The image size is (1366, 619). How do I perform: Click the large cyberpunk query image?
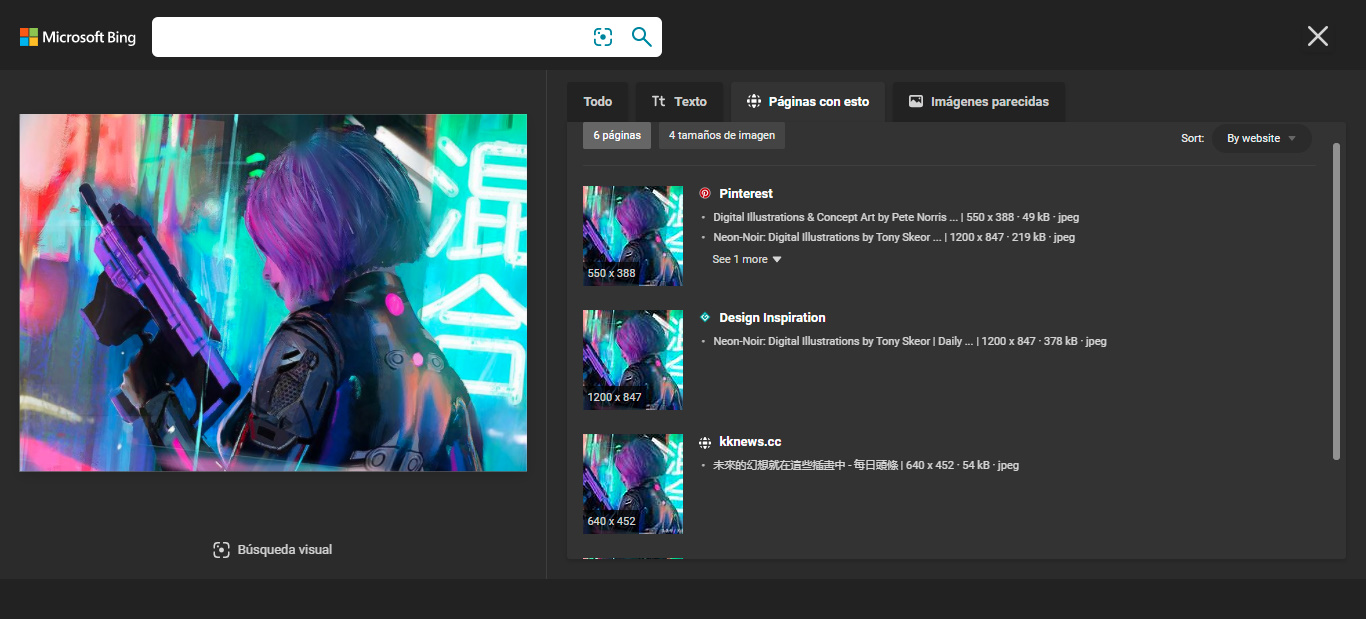coord(273,293)
